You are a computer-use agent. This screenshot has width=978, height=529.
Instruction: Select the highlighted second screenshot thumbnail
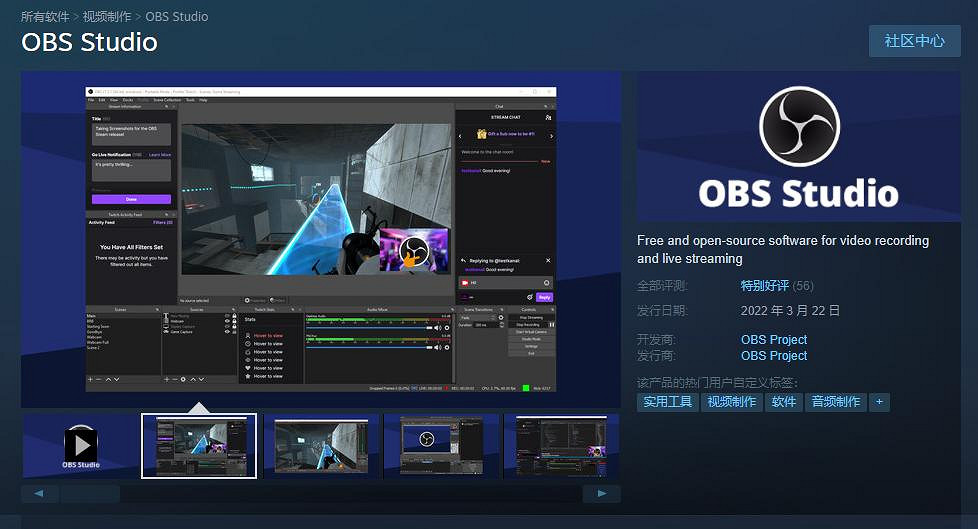(199, 446)
